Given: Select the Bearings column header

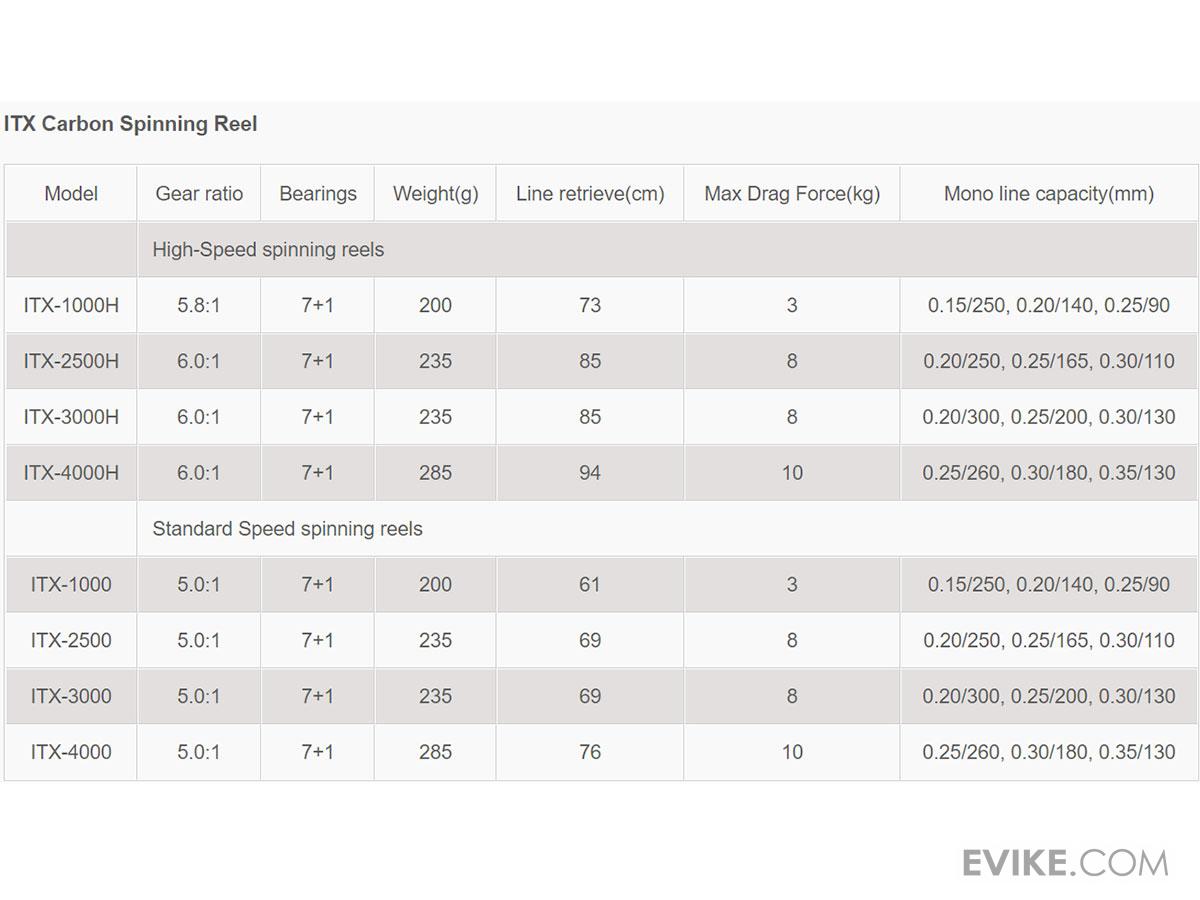Looking at the screenshot, I should point(318,194).
